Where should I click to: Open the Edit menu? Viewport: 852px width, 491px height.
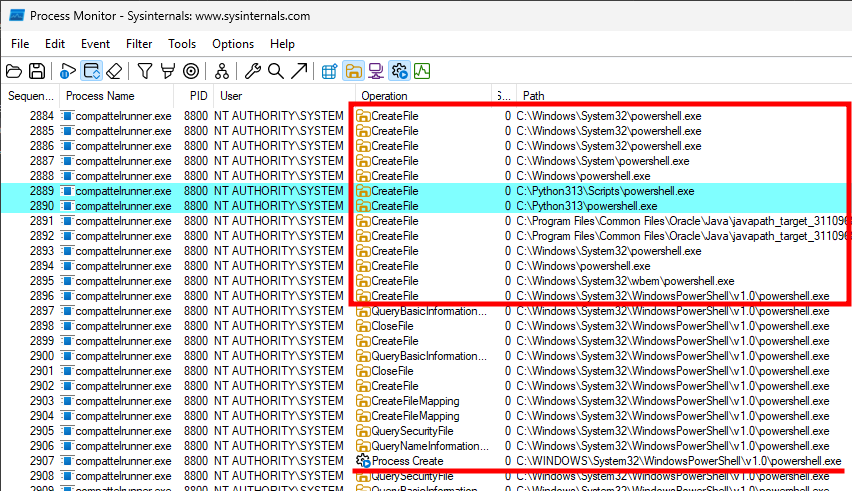pos(55,44)
